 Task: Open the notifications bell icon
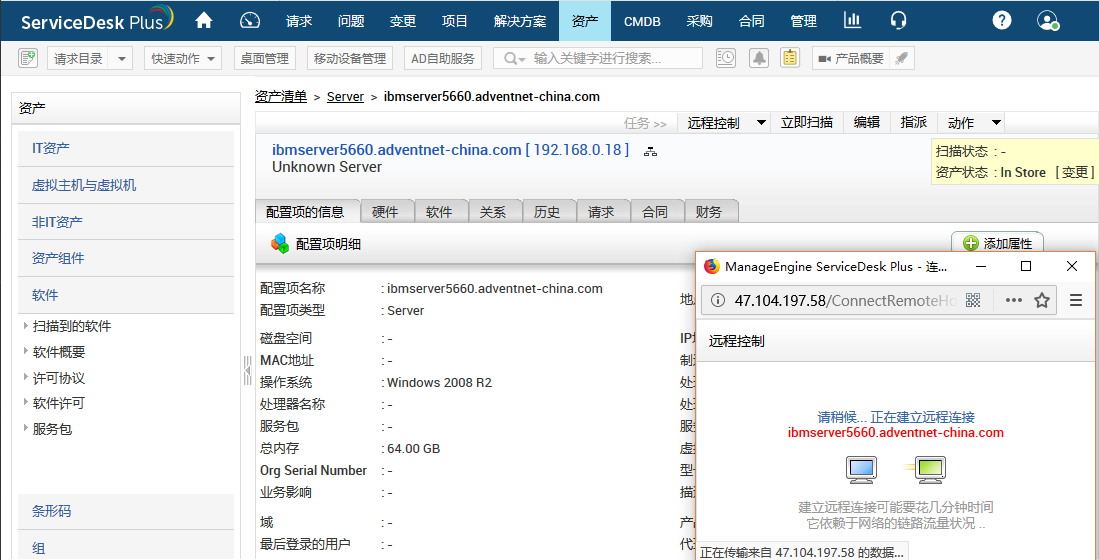point(758,58)
